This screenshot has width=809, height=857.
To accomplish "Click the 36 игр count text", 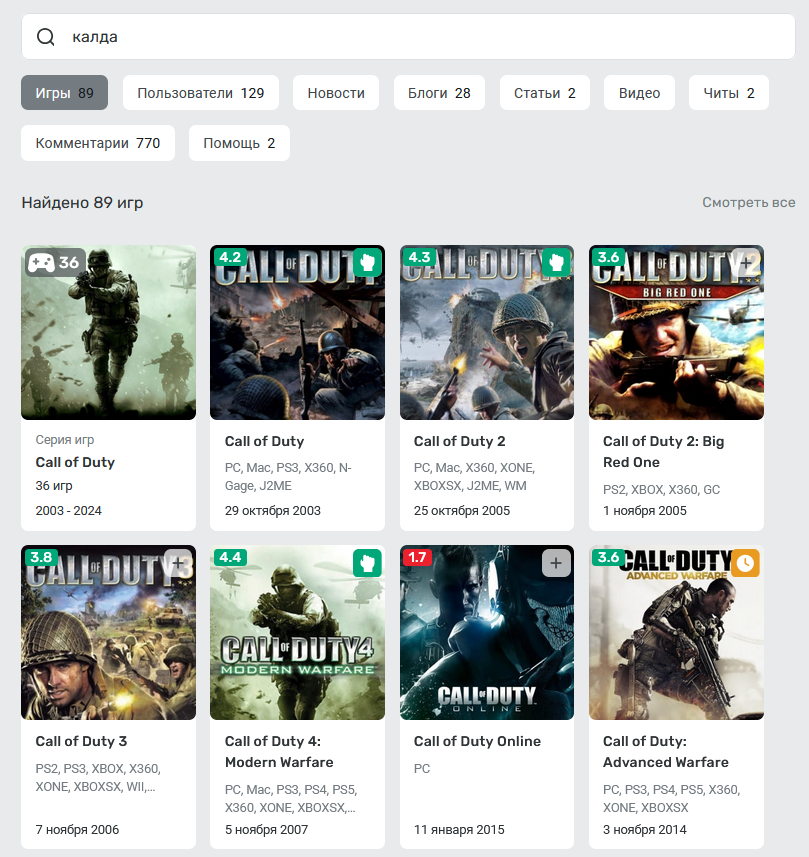I will (54, 485).
